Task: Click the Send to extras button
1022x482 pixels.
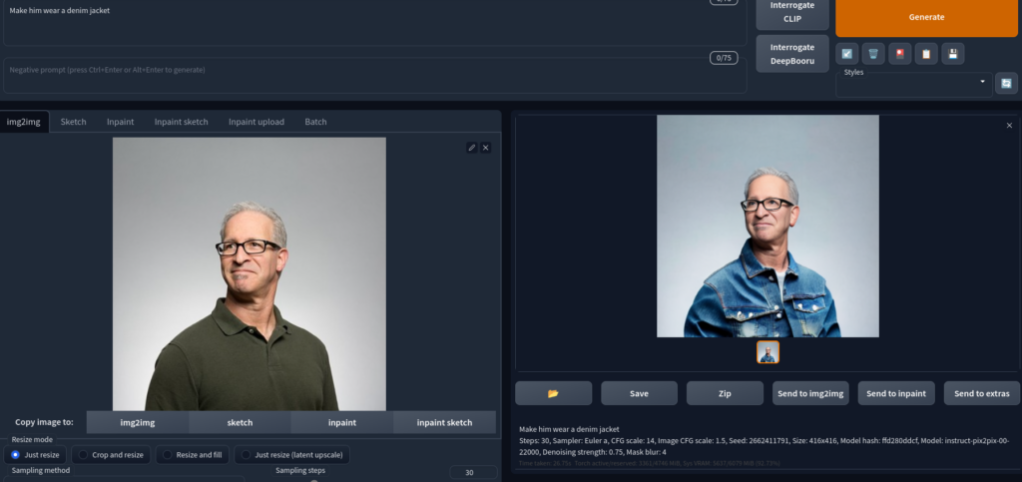Action: (980, 393)
